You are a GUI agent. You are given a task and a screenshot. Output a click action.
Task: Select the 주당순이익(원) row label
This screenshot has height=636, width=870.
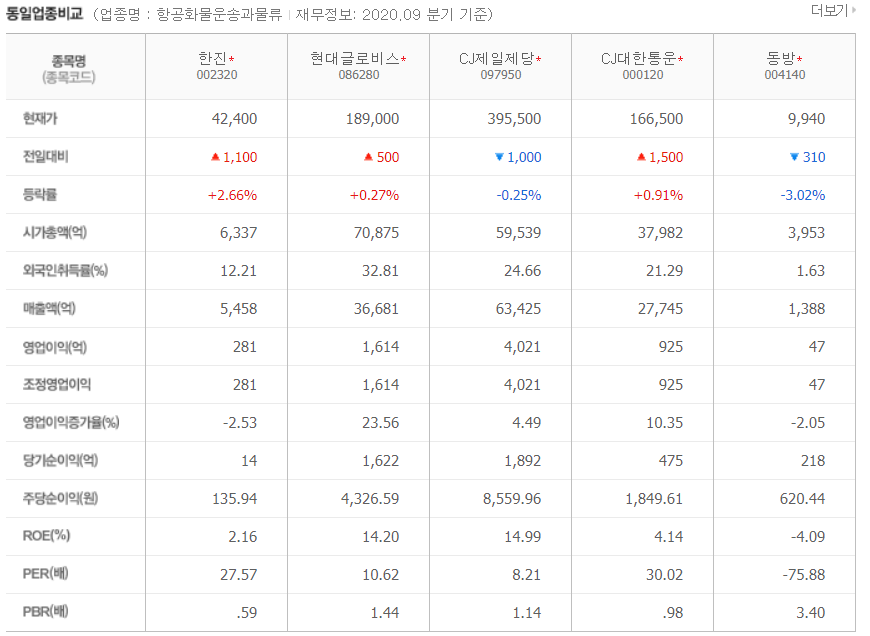pos(60,498)
